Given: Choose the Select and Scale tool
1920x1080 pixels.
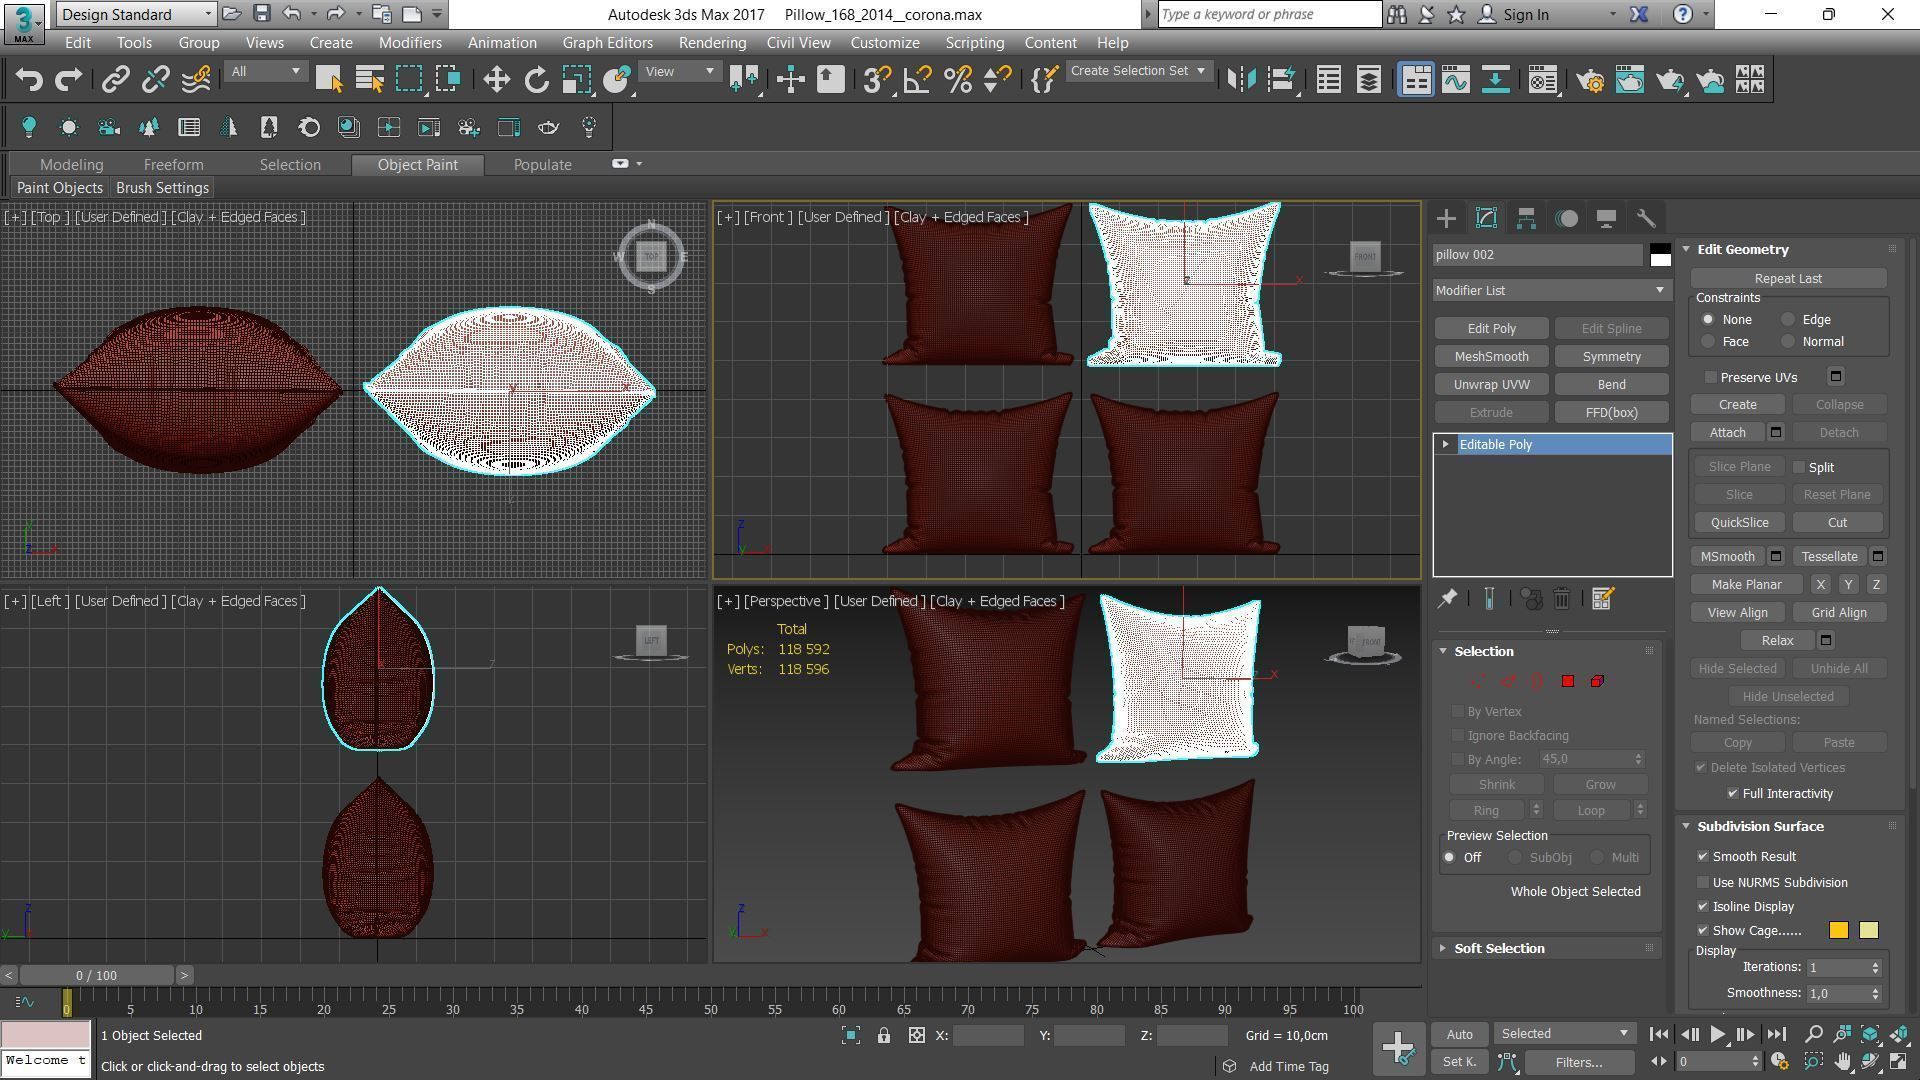Looking at the screenshot, I should 577,80.
